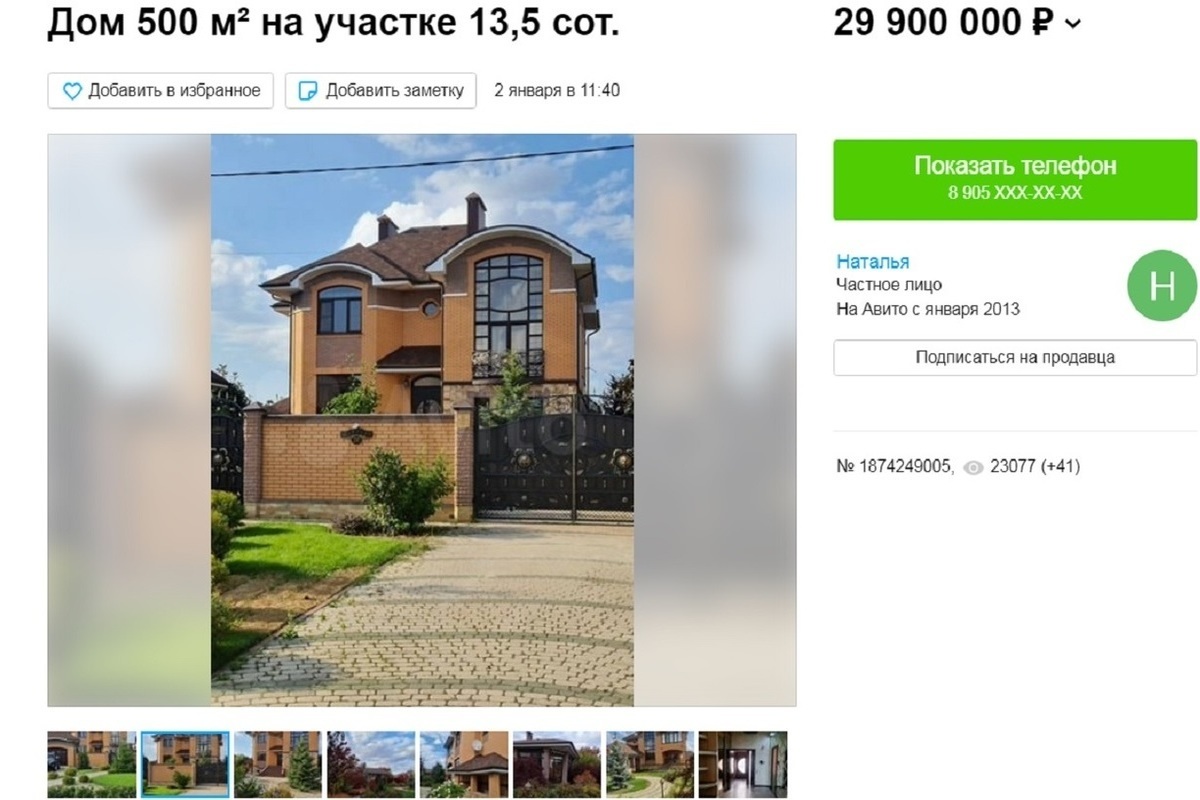Viewport: 1200px width, 800px height.
Task: Select the highlighted second thumbnail
Action: pos(185,765)
